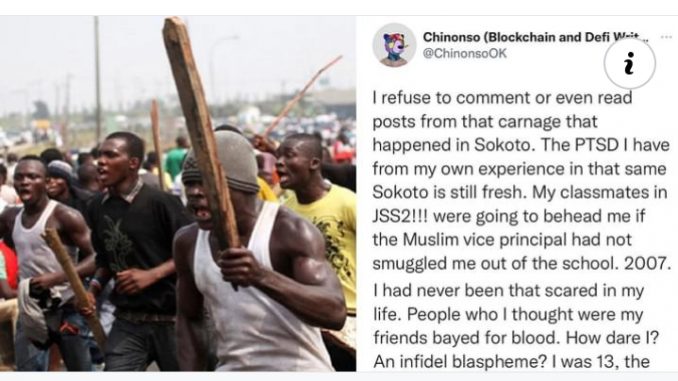This screenshot has height=381, width=678.
Task: Click the large raised wooden plank in photo
Action: pos(200,134)
